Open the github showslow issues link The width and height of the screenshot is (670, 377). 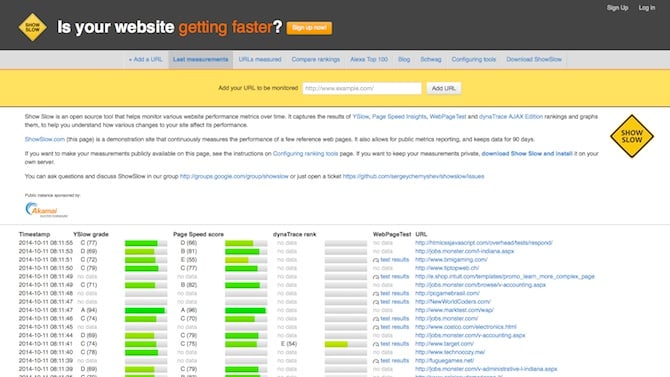413,176
